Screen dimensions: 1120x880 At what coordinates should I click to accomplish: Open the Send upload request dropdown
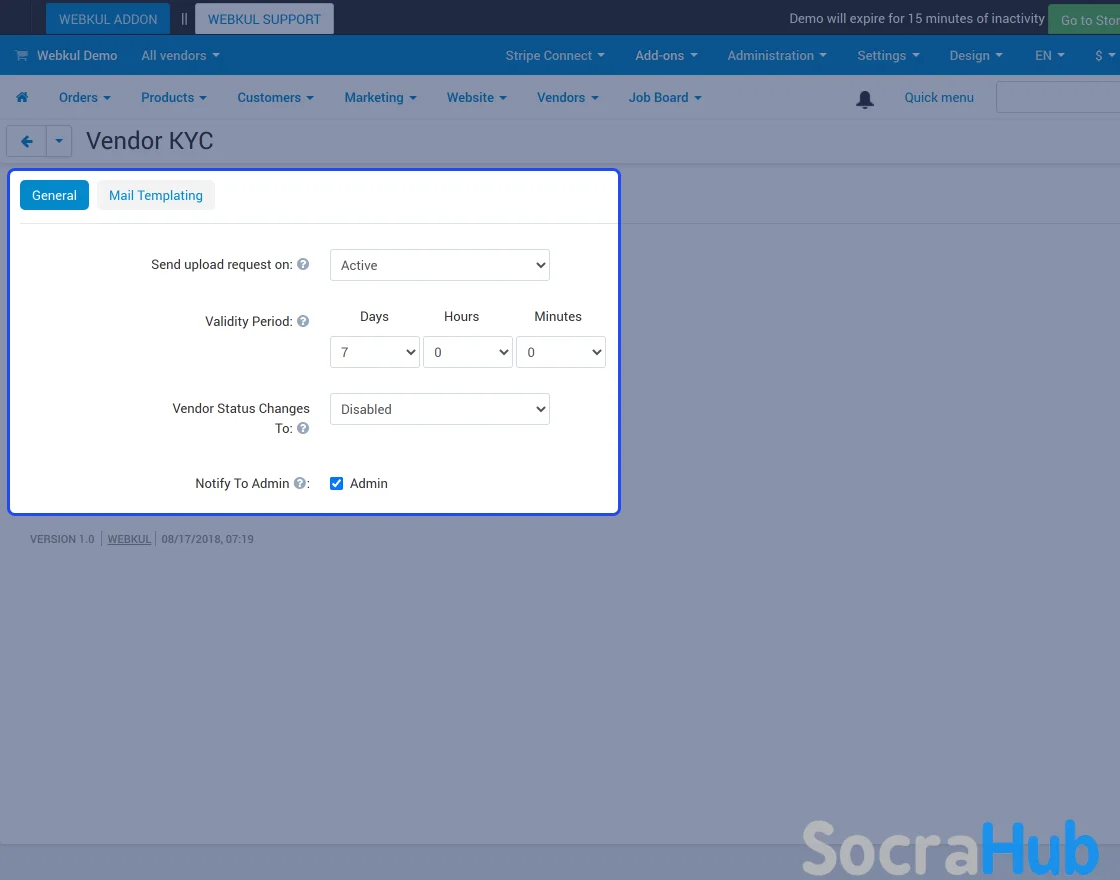(x=440, y=265)
